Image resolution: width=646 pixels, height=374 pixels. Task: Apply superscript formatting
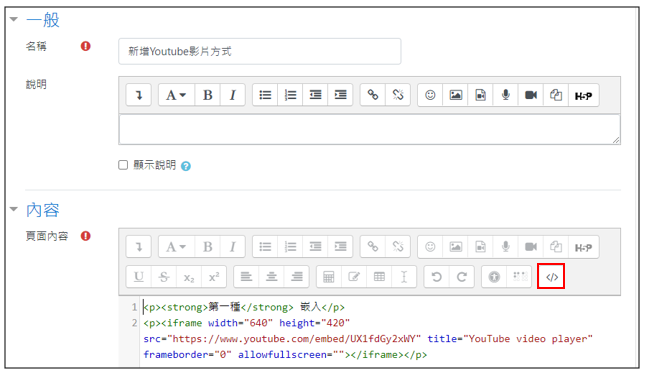(x=214, y=276)
